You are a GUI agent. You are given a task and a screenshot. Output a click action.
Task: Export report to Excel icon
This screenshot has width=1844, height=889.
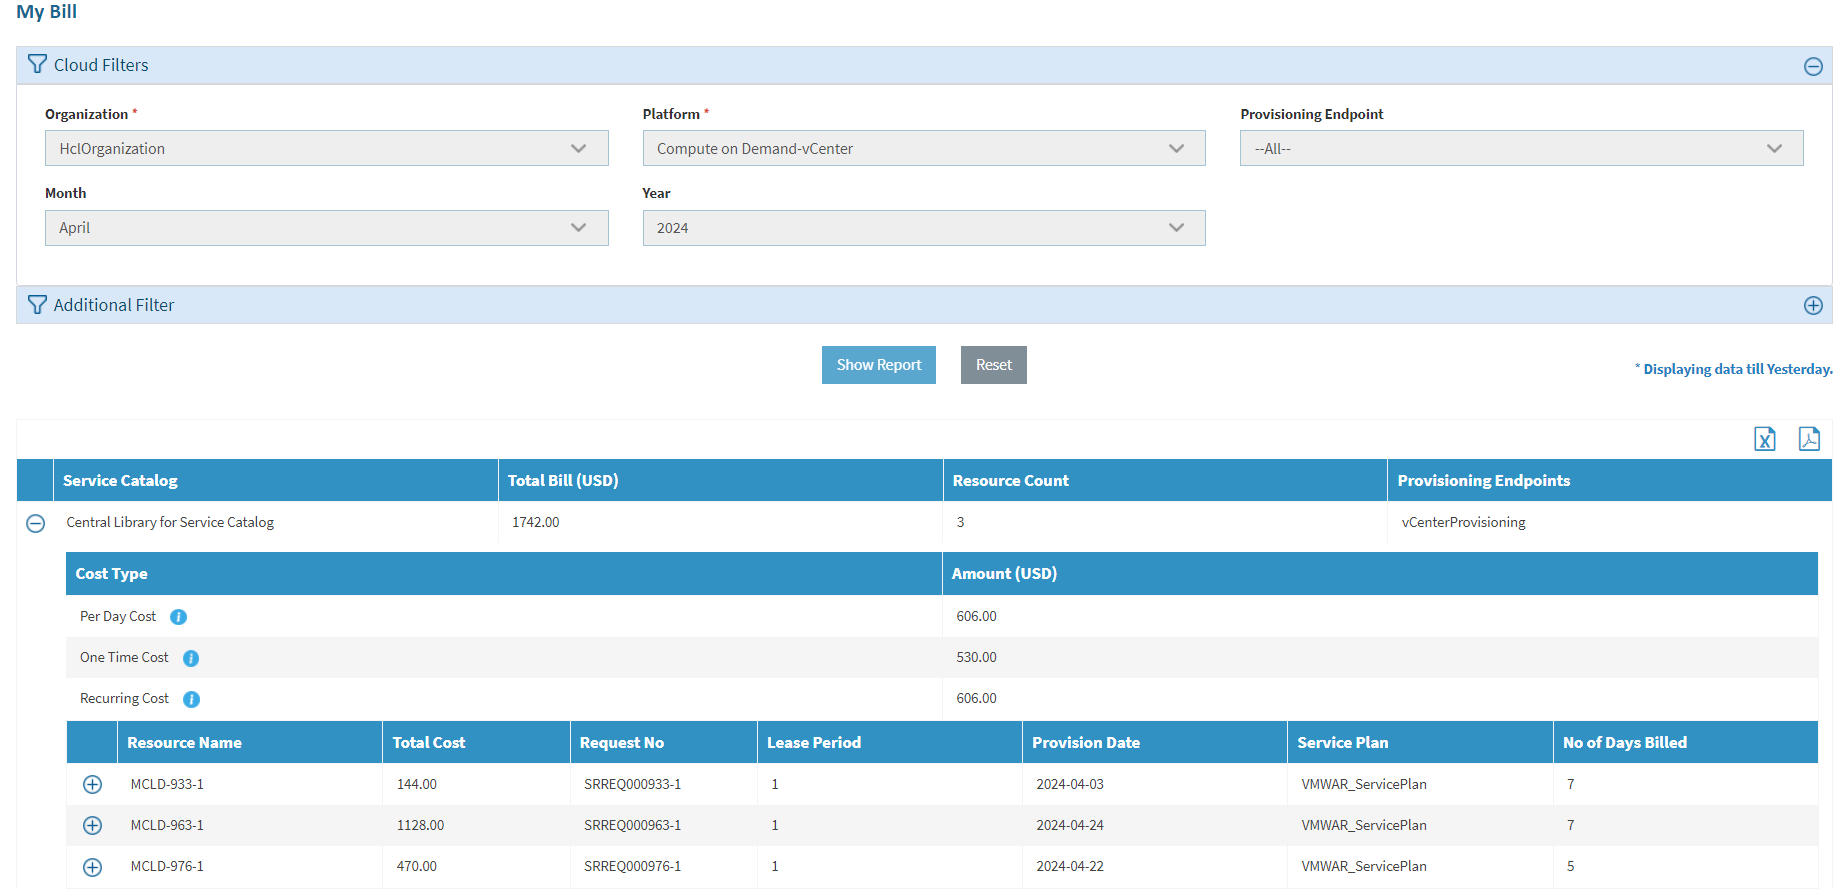click(x=1765, y=439)
